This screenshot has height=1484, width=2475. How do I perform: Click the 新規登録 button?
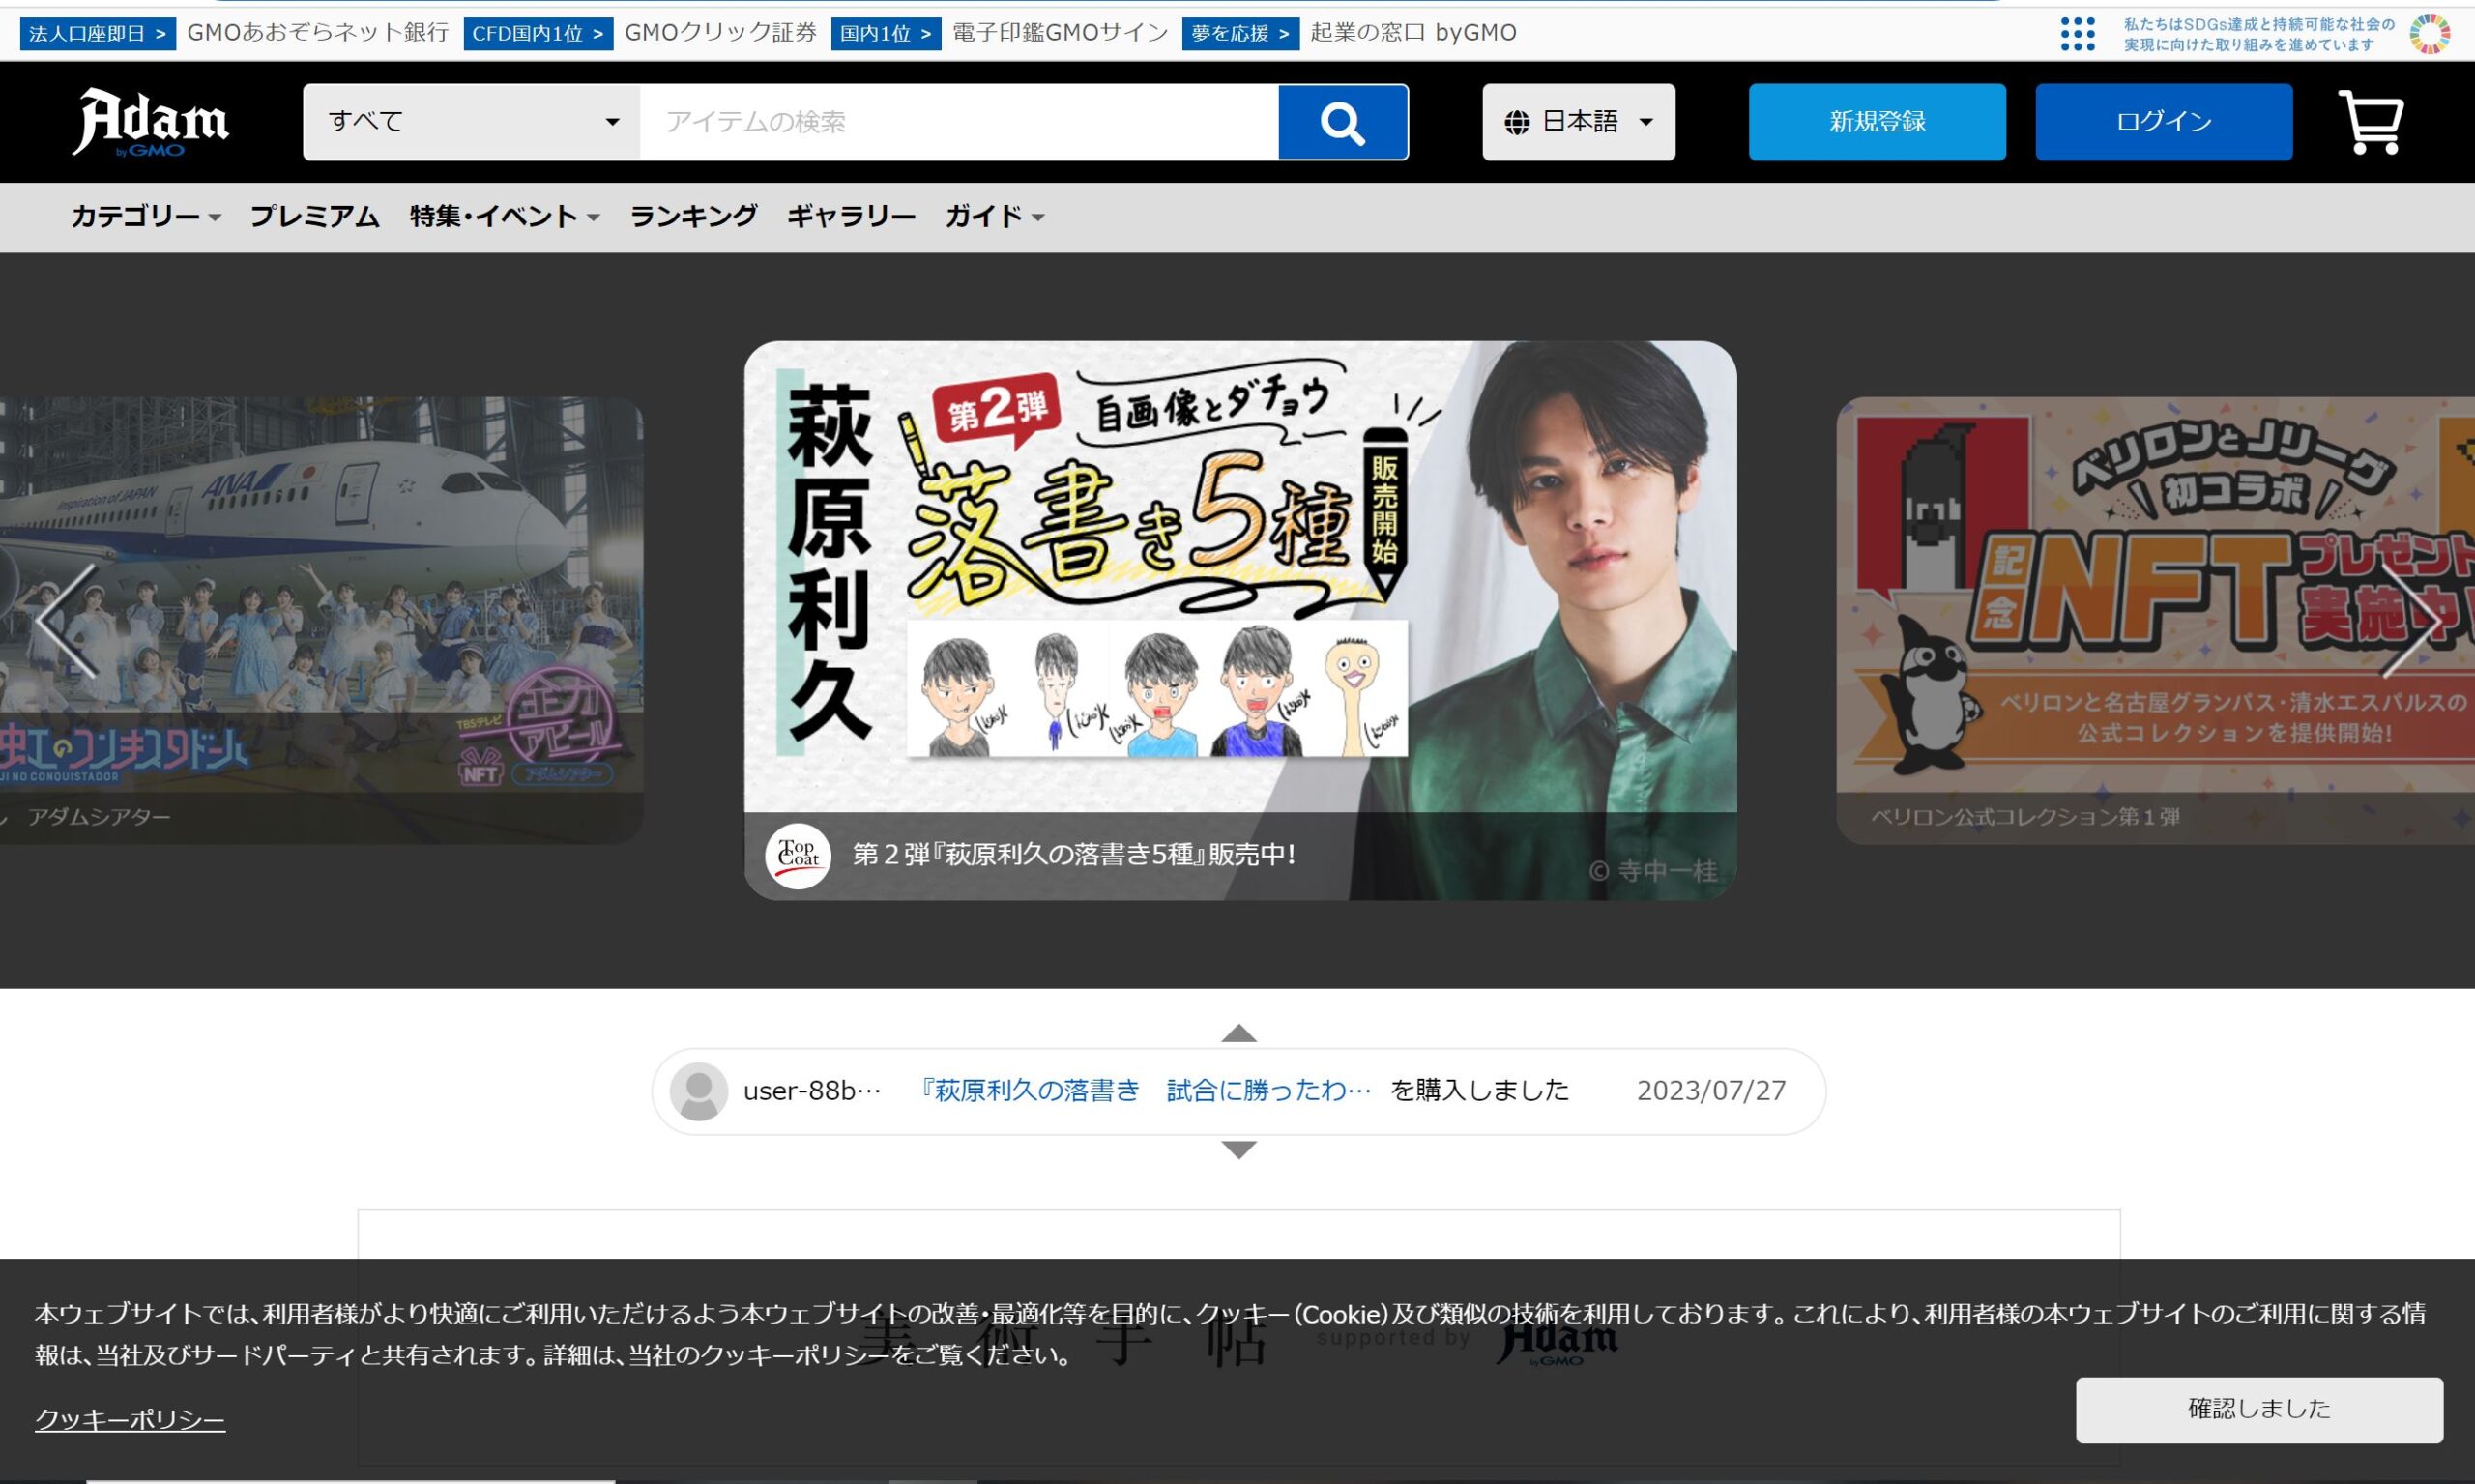pyautogui.click(x=1877, y=122)
